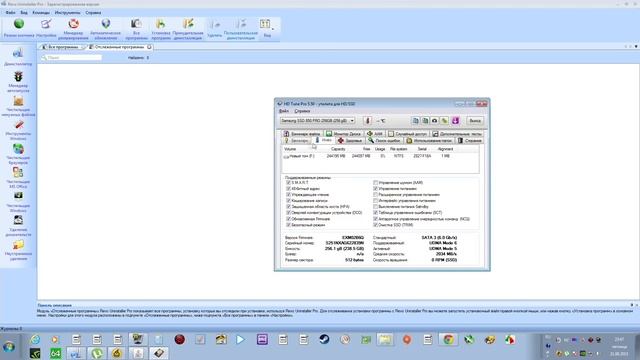Switch to Folder Usage tab

coord(429,141)
